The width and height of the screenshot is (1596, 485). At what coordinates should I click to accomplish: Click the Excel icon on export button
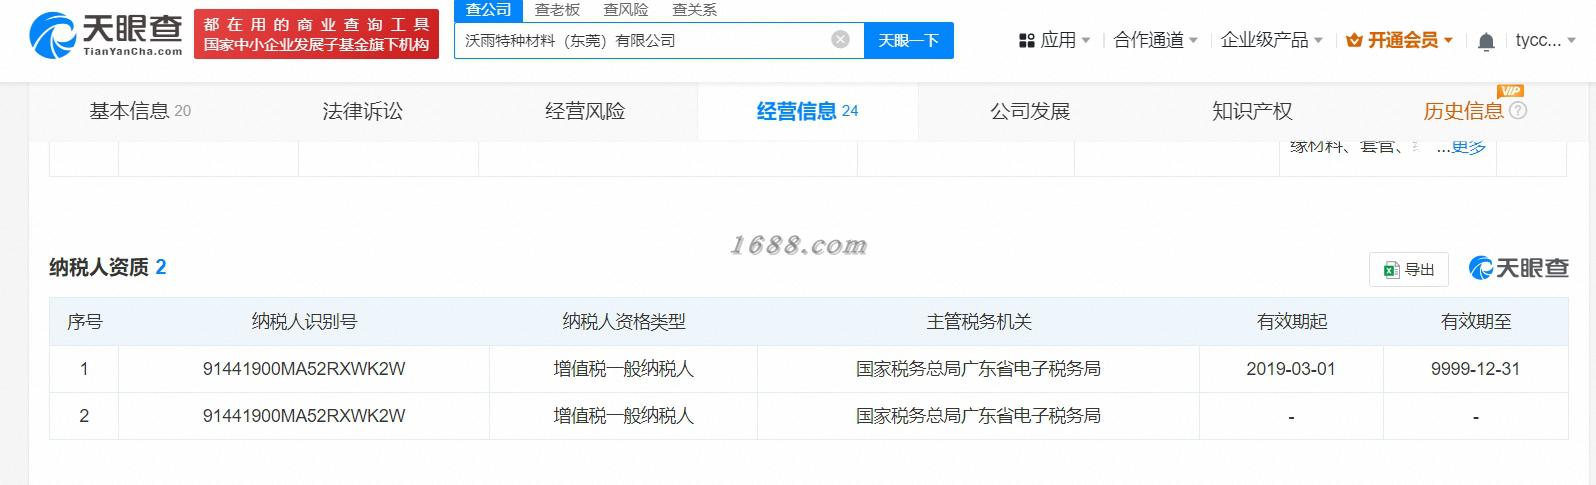(x=1391, y=269)
